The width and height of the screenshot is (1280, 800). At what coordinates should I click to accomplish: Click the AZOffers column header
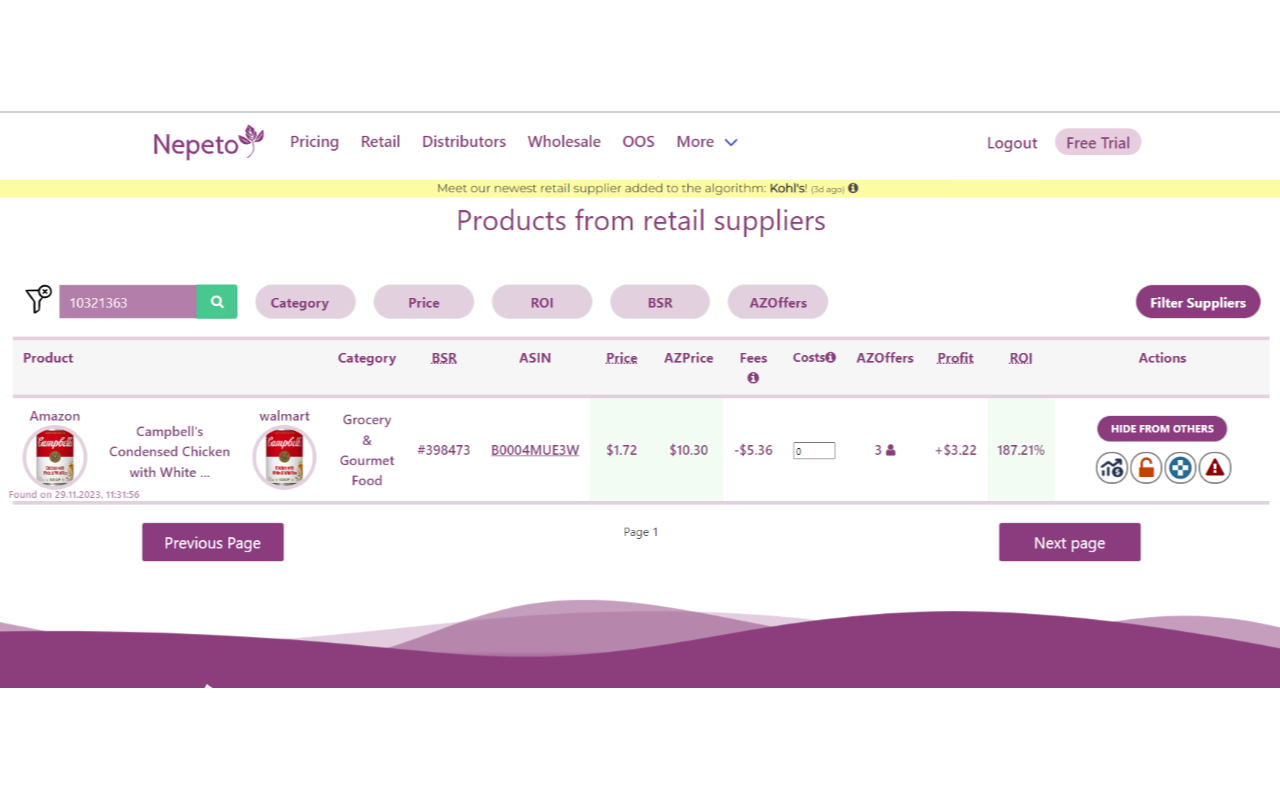(885, 358)
